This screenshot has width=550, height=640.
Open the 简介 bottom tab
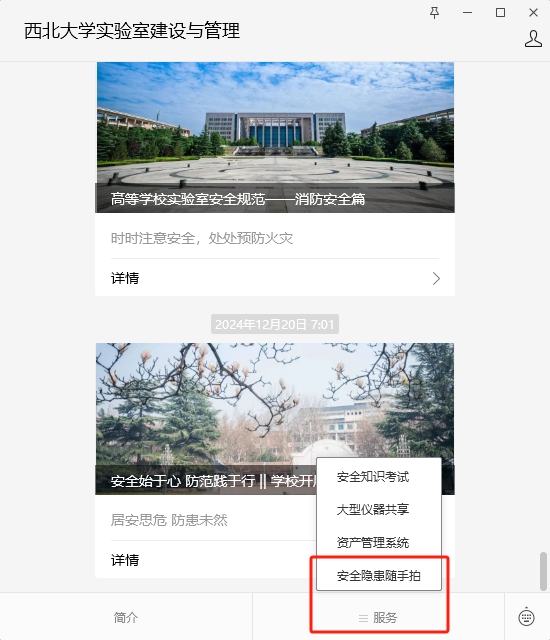click(126, 617)
